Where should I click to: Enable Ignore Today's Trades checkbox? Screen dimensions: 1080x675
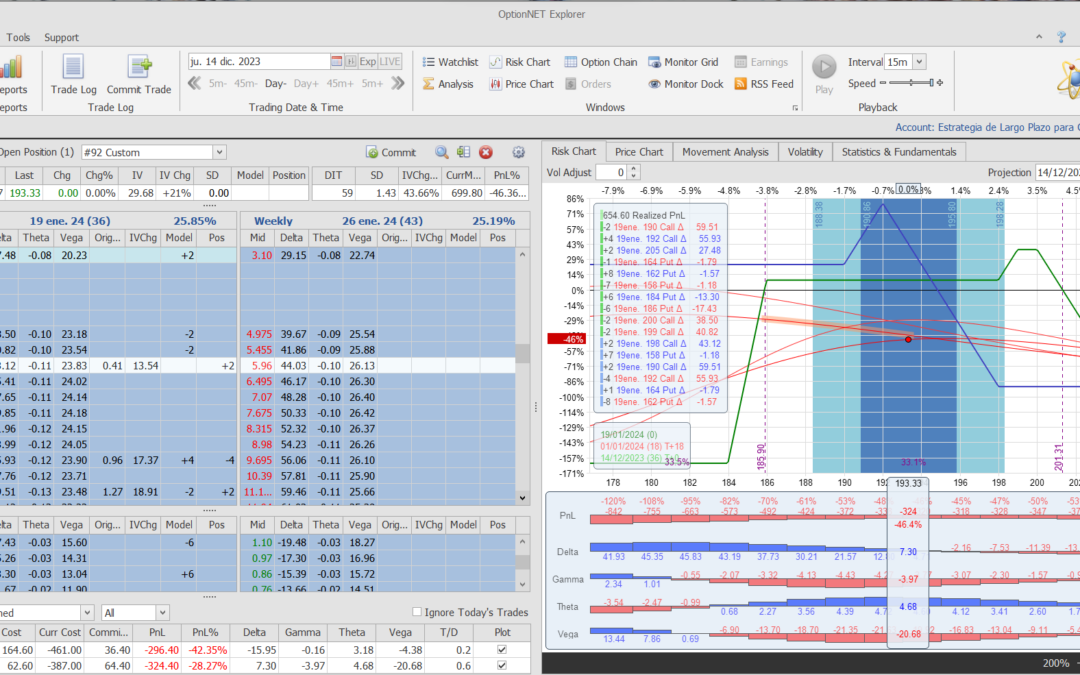417,612
